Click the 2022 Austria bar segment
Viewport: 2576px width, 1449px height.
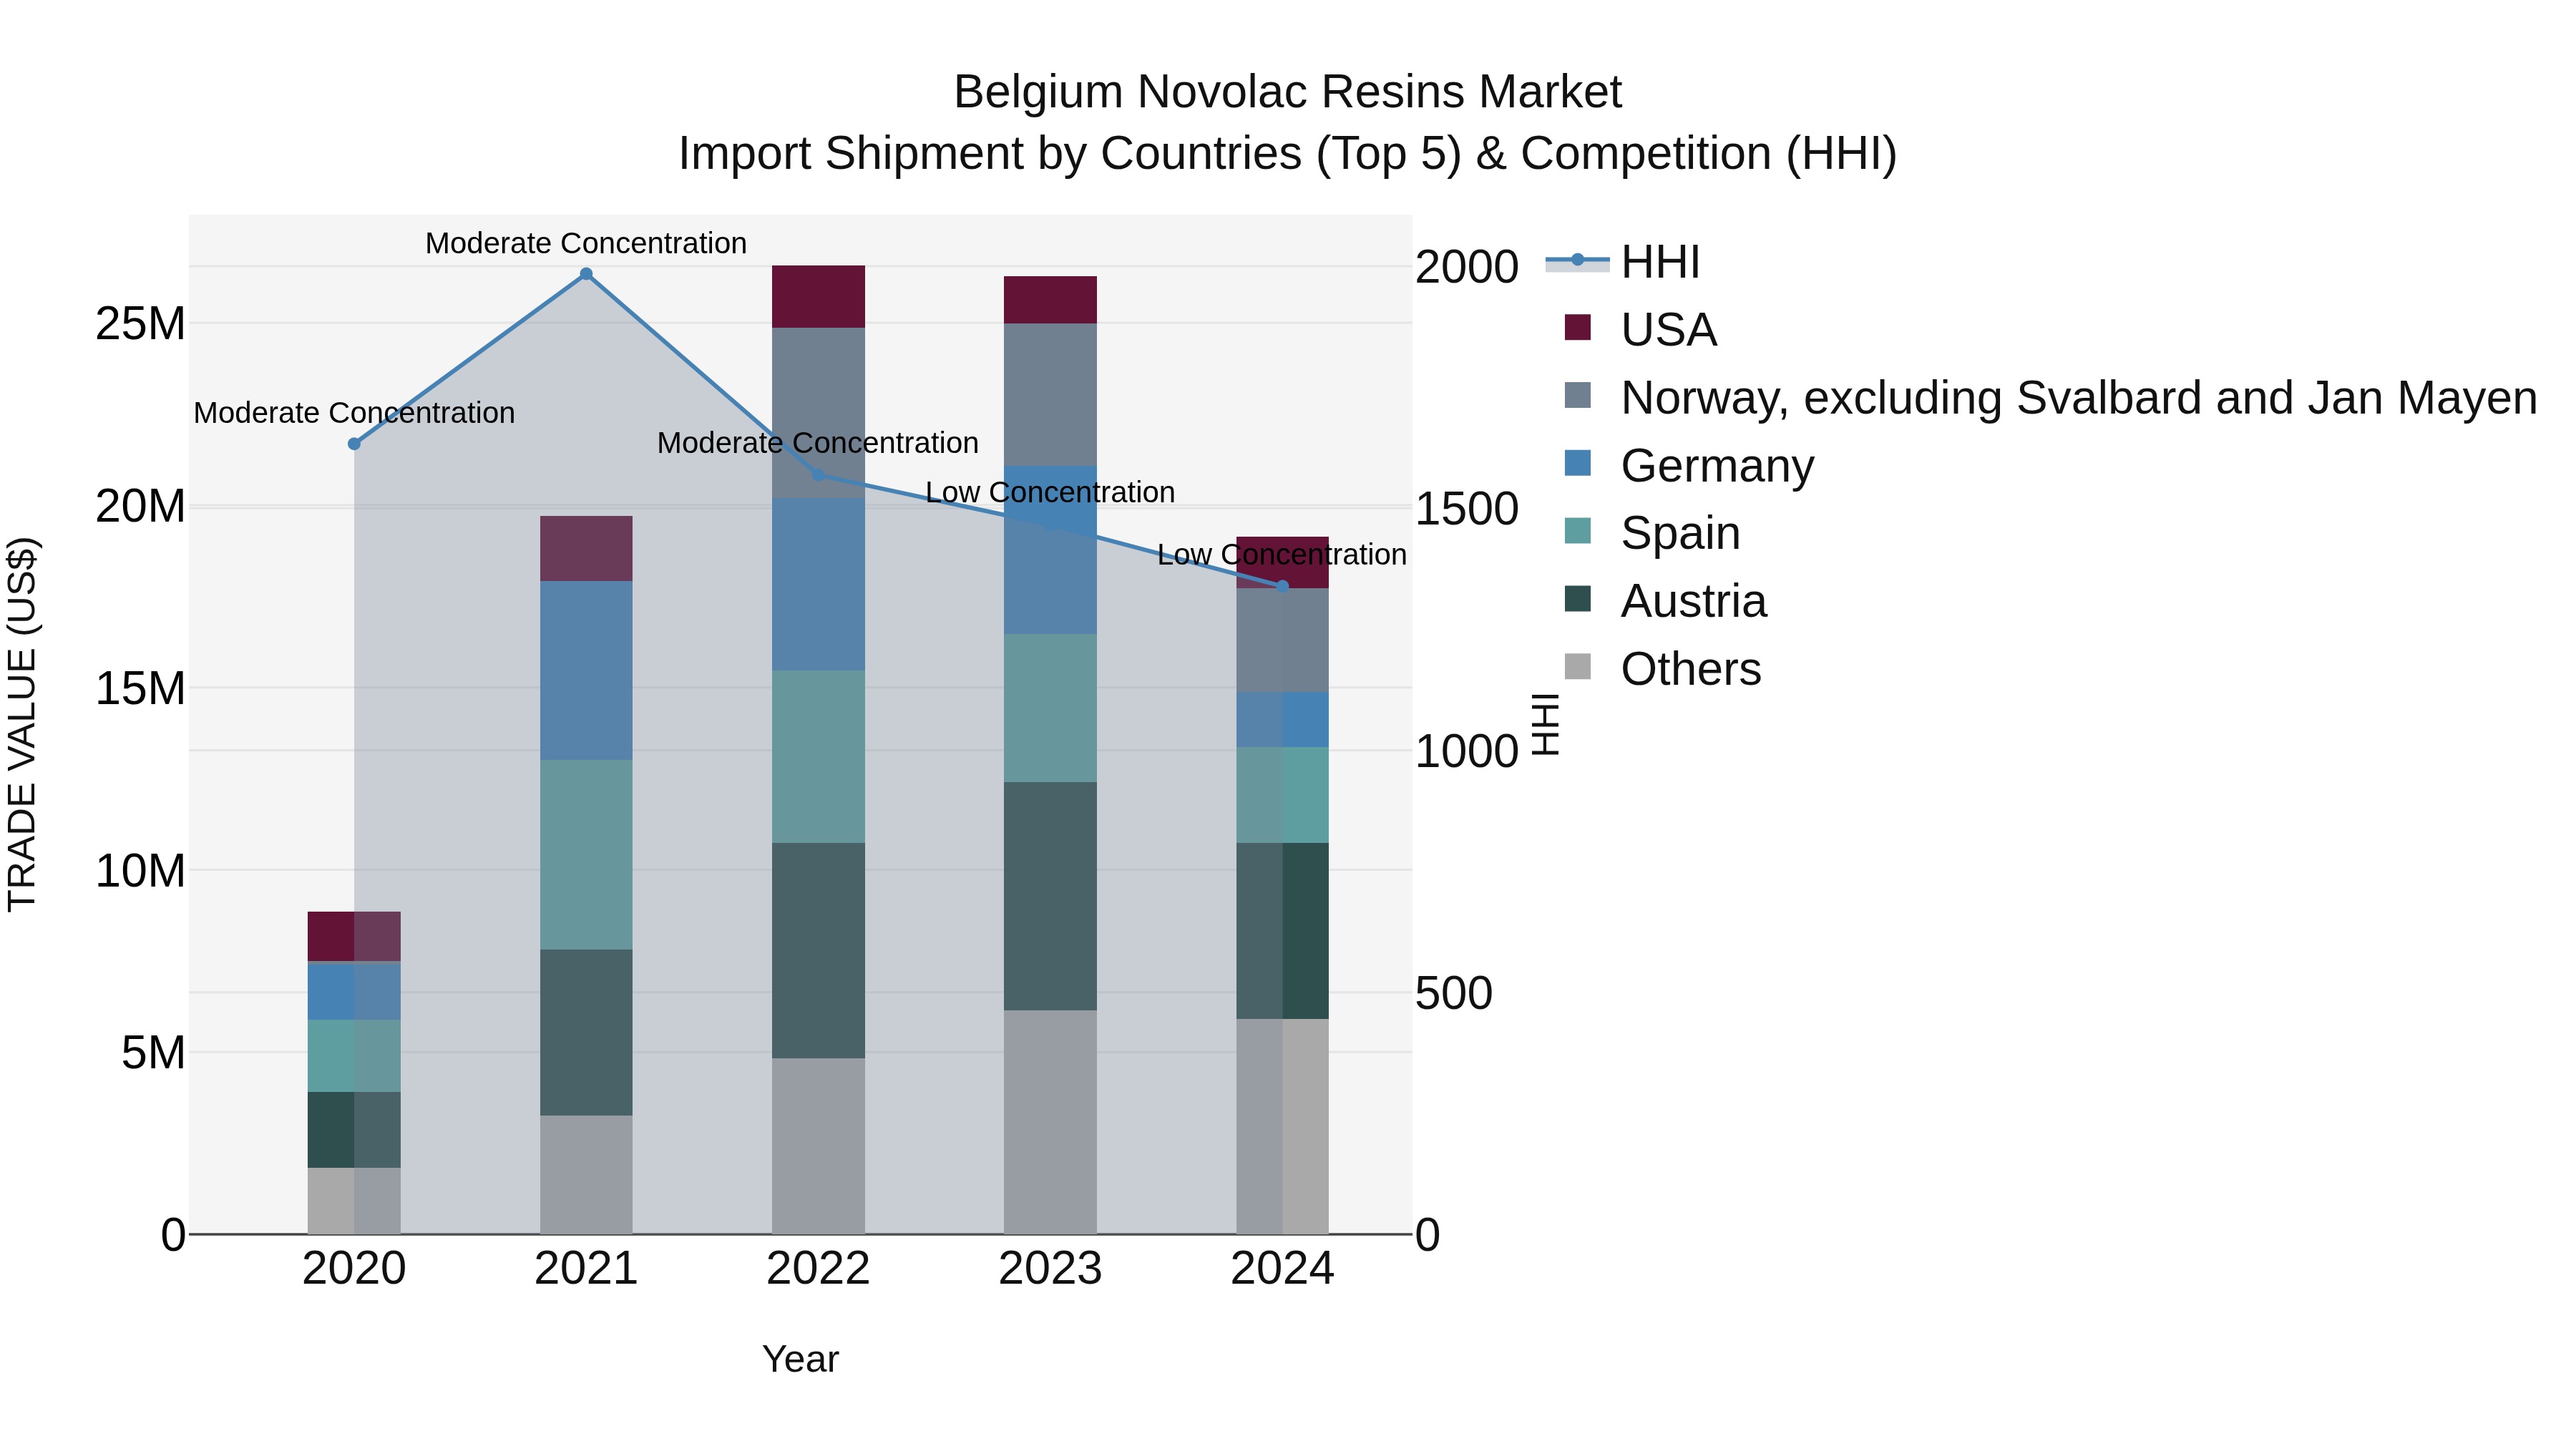(818, 951)
